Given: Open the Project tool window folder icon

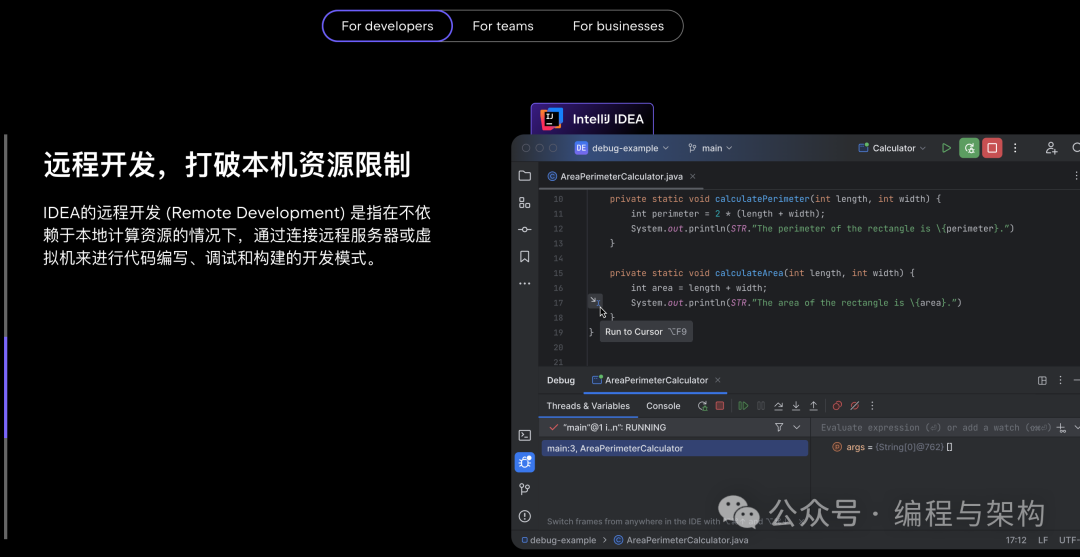Looking at the screenshot, I should [525, 176].
